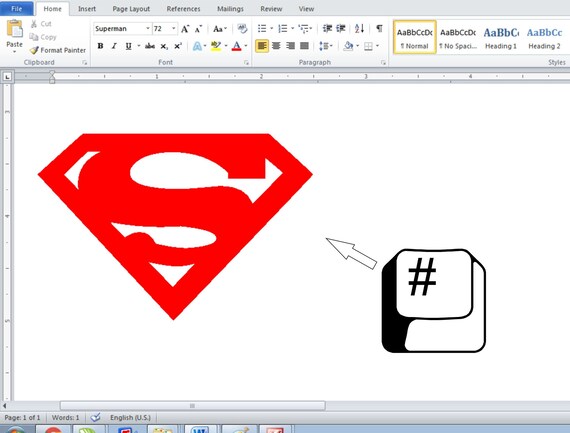Click the Cut scissors icon
This screenshot has height=433, width=570.
click(34, 24)
